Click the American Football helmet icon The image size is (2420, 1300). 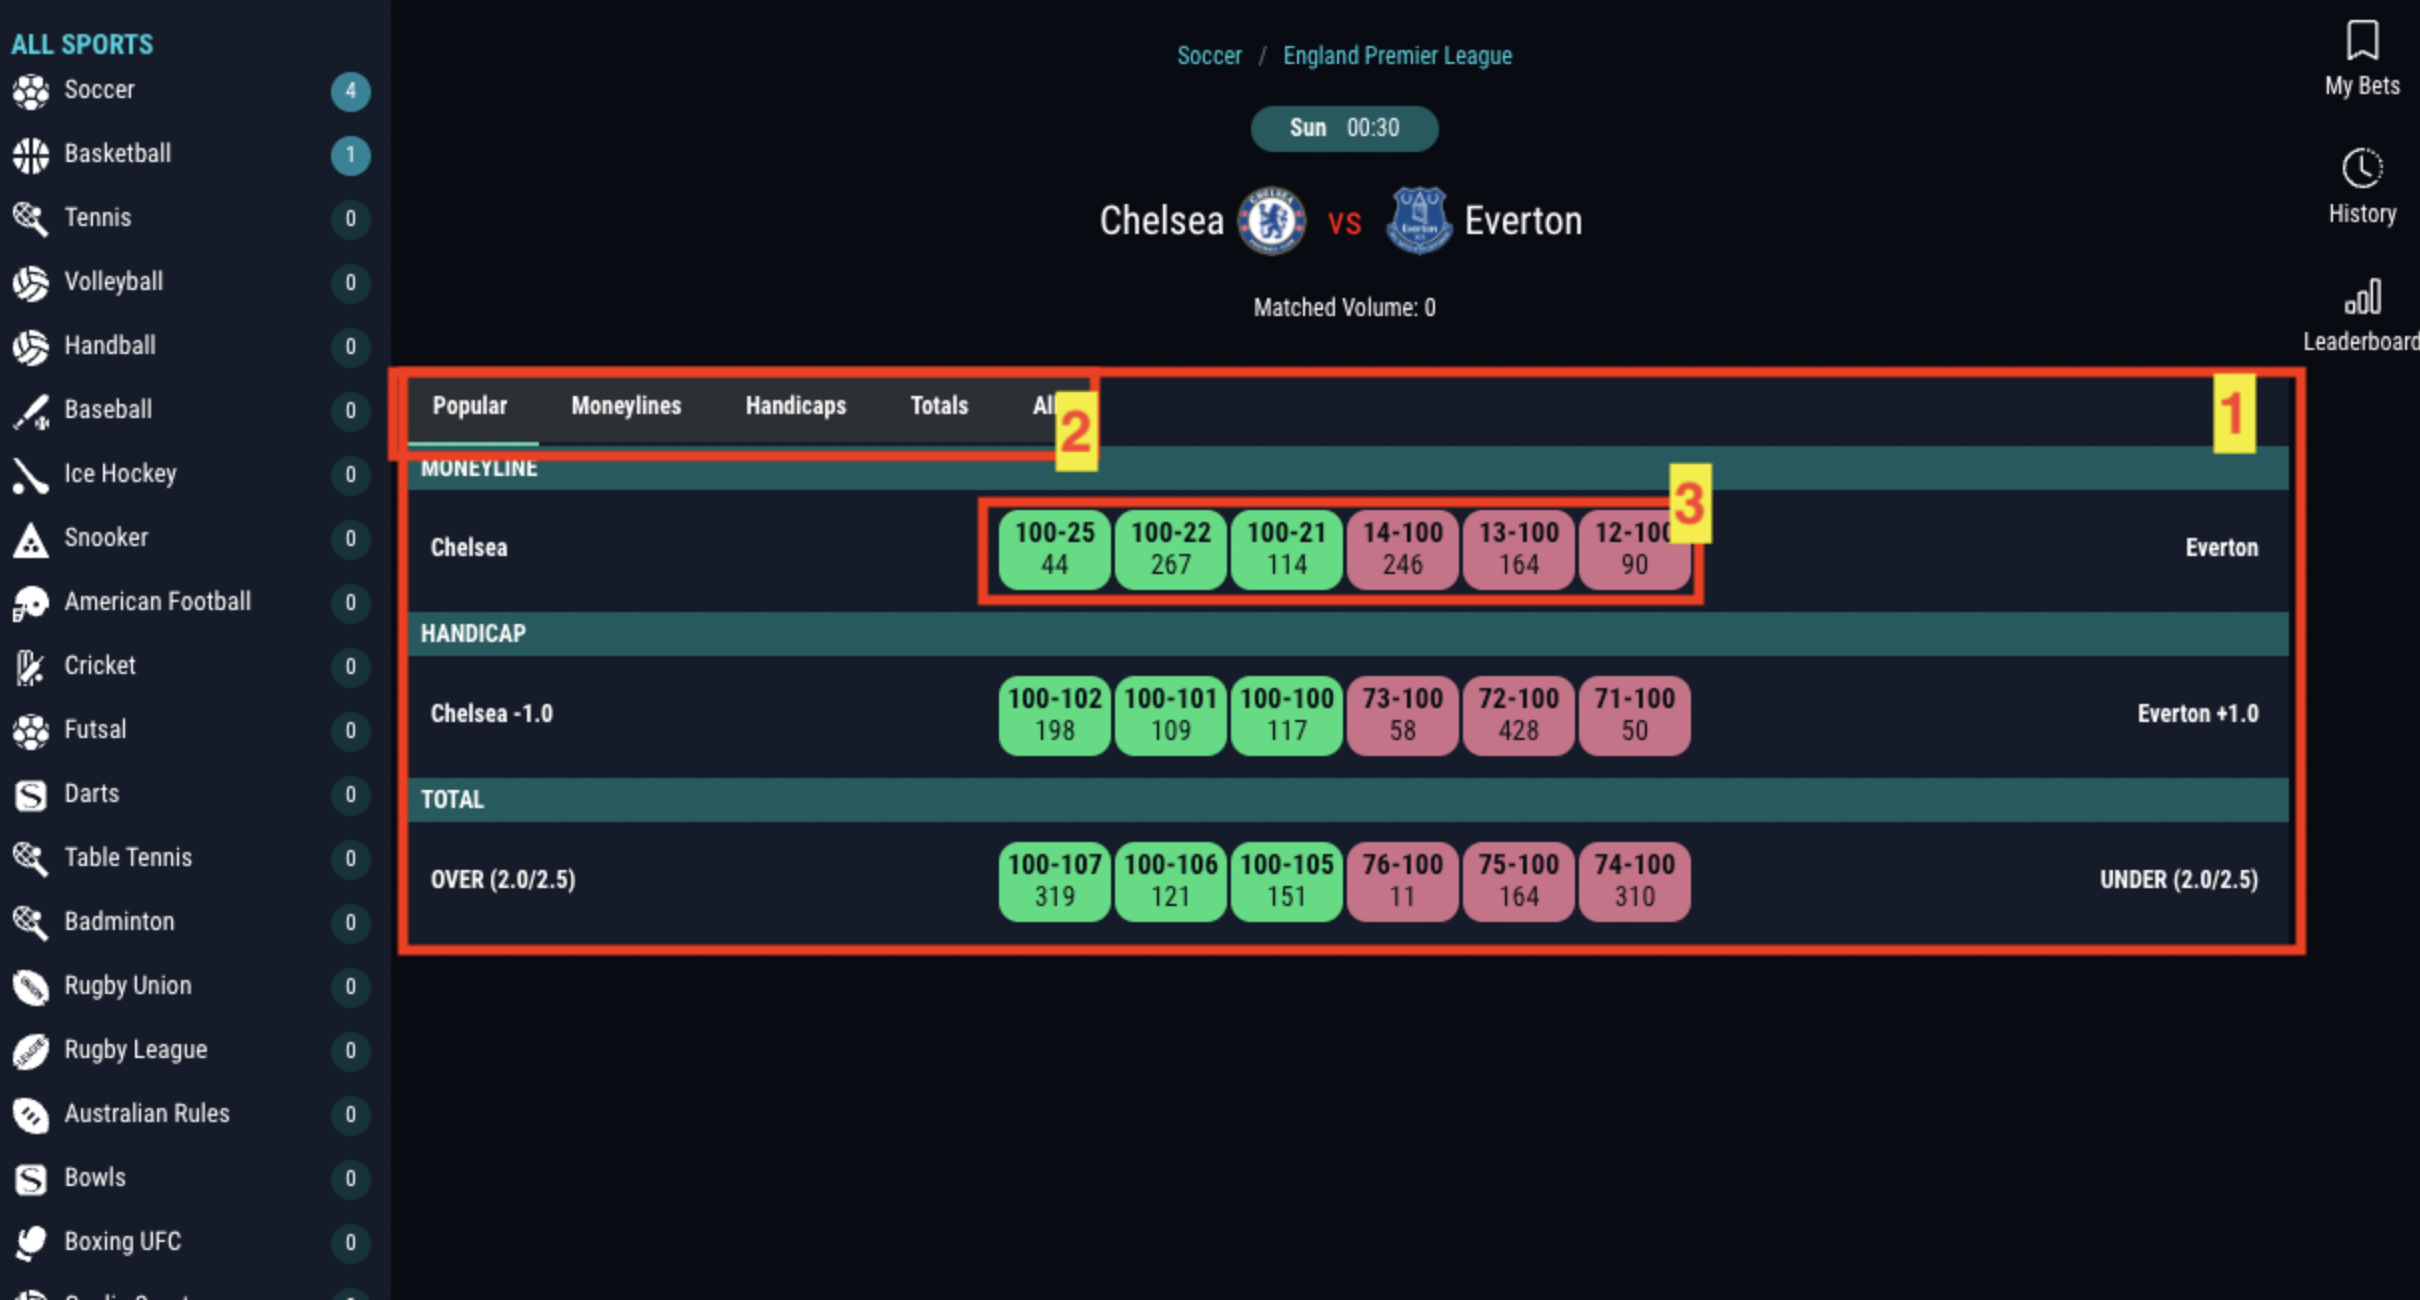[30, 603]
